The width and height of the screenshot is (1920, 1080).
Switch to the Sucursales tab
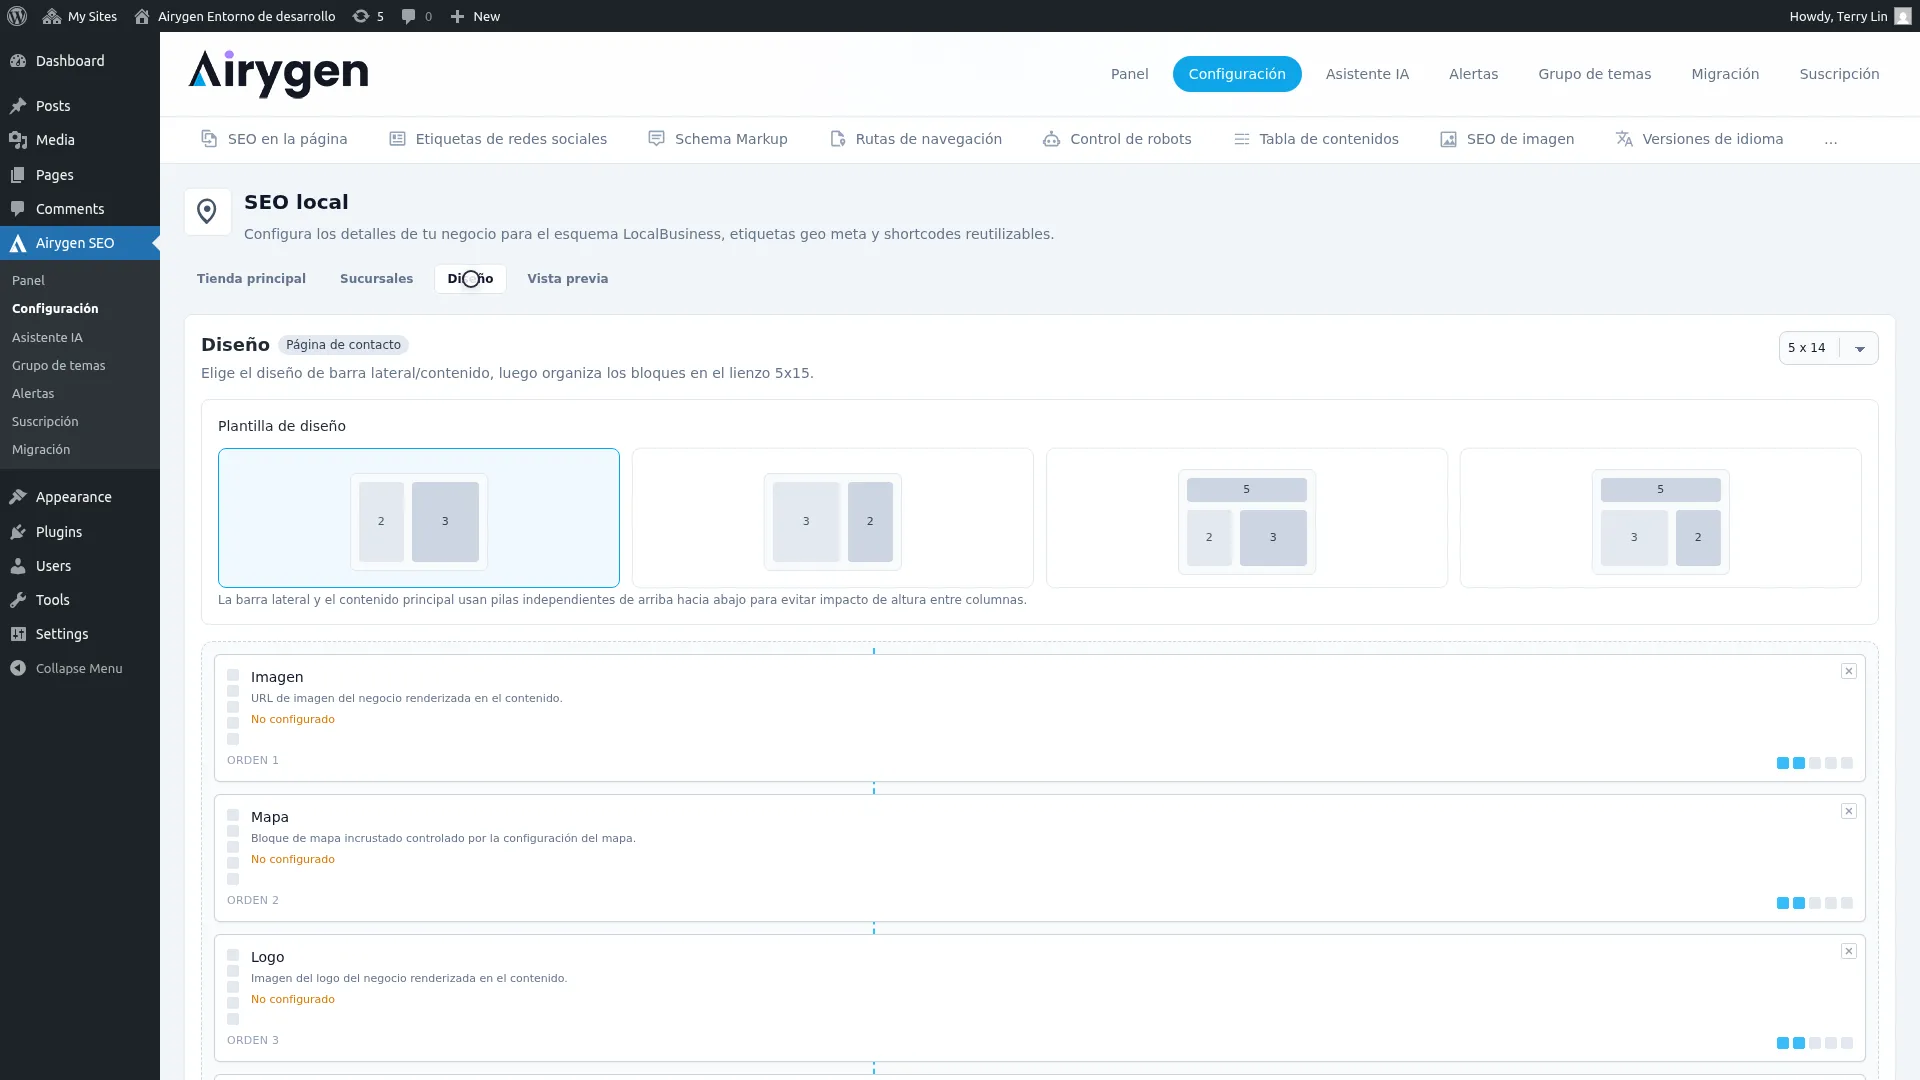[x=376, y=279]
